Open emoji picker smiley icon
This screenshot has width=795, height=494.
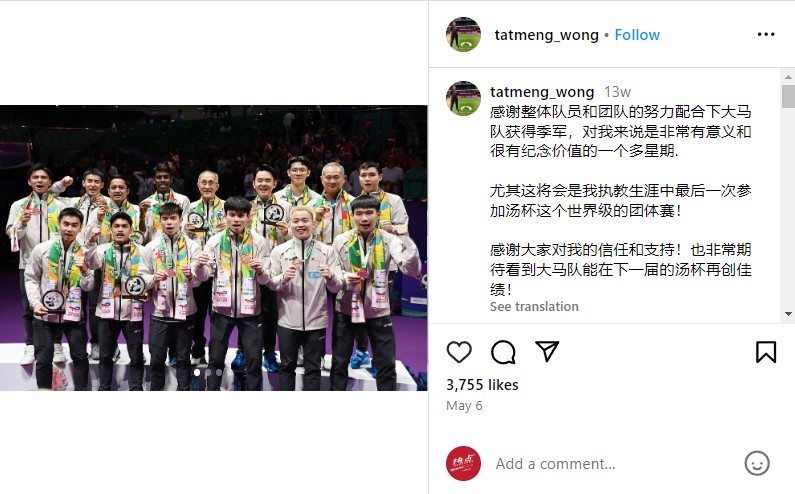coord(756,463)
